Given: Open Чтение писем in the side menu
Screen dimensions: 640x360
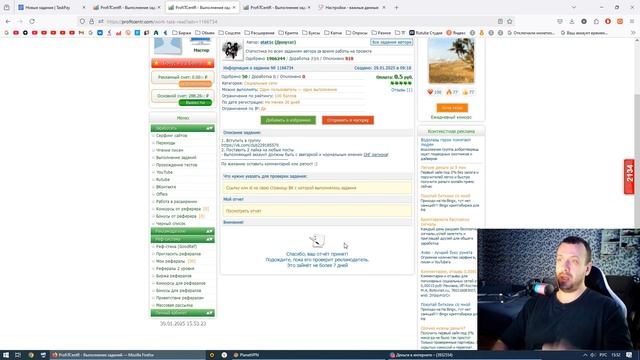Looking at the screenshot, I should pyautogui.click(x=169, y=150).
